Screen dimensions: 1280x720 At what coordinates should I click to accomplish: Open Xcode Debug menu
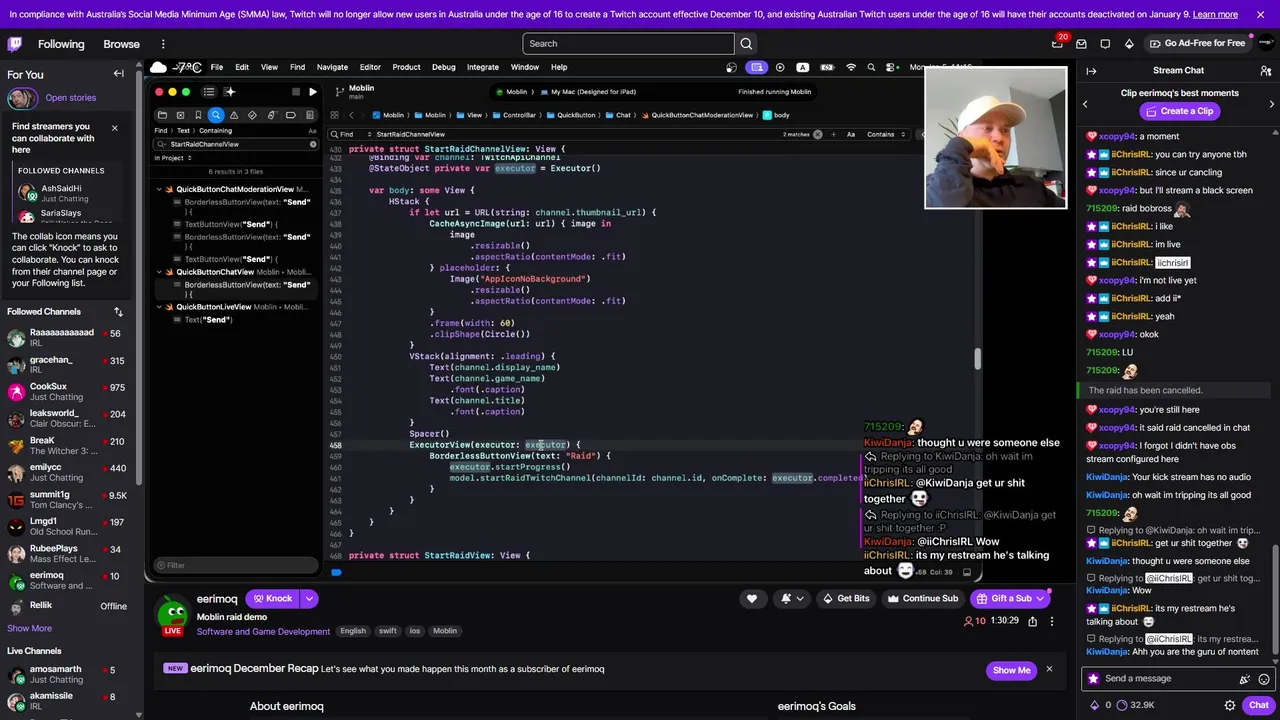[443, 67]
